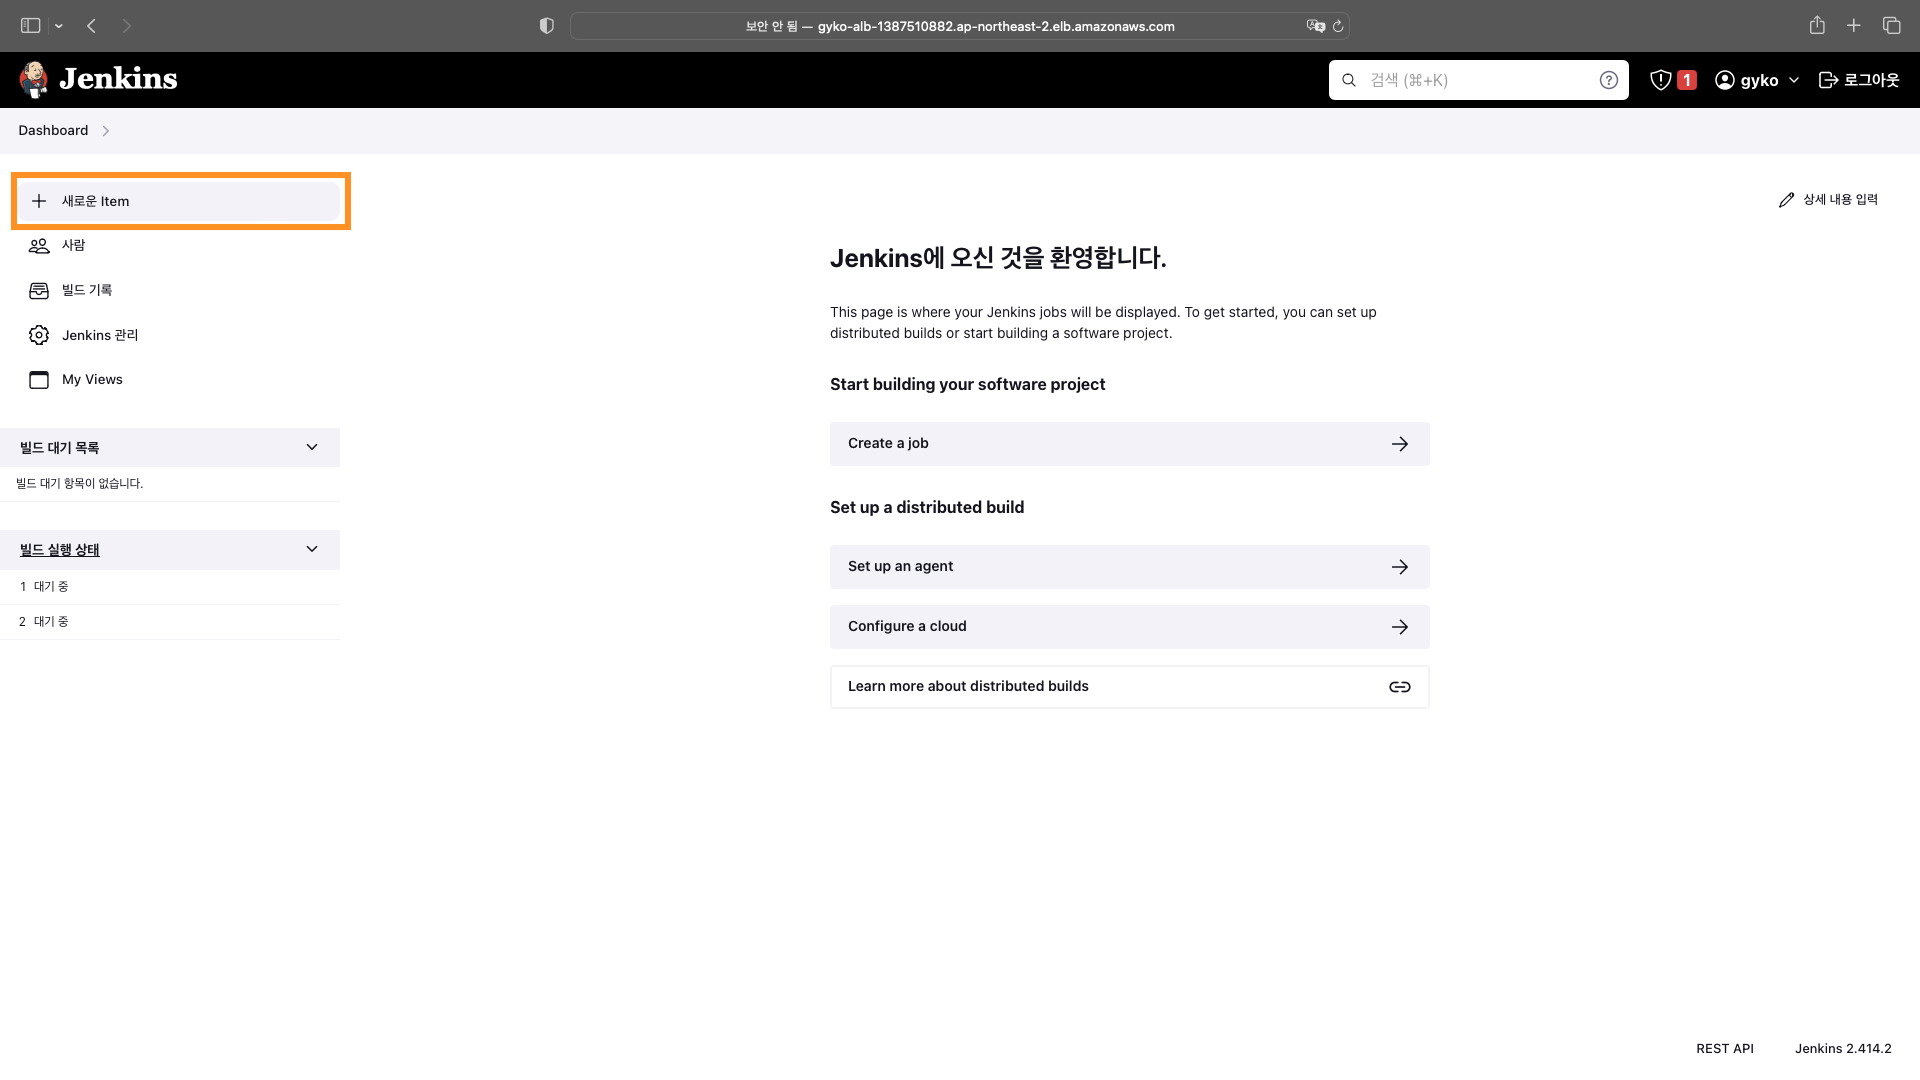The width and height of the screenshot is (1920, 1080).
Task: Go back with the browser back arrow
Action: [x=91, y=26]
